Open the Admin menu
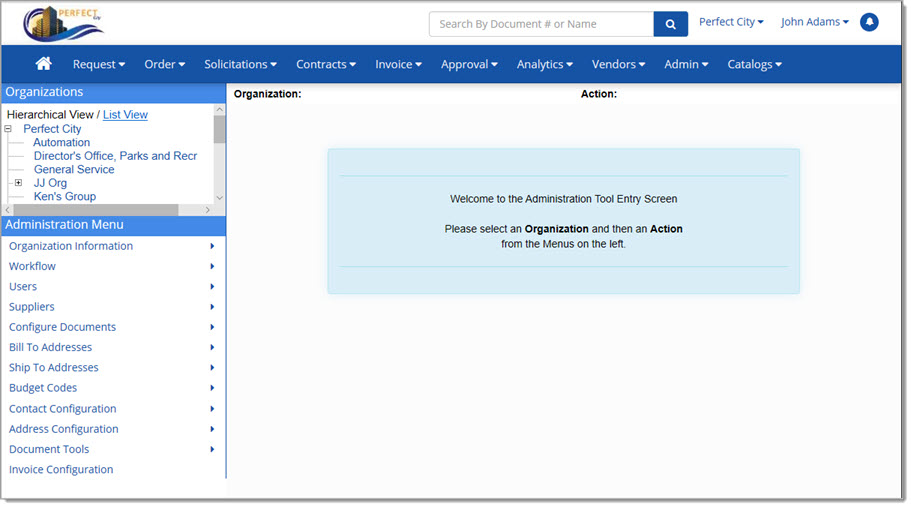911x507 pixels. coord(686,64)
